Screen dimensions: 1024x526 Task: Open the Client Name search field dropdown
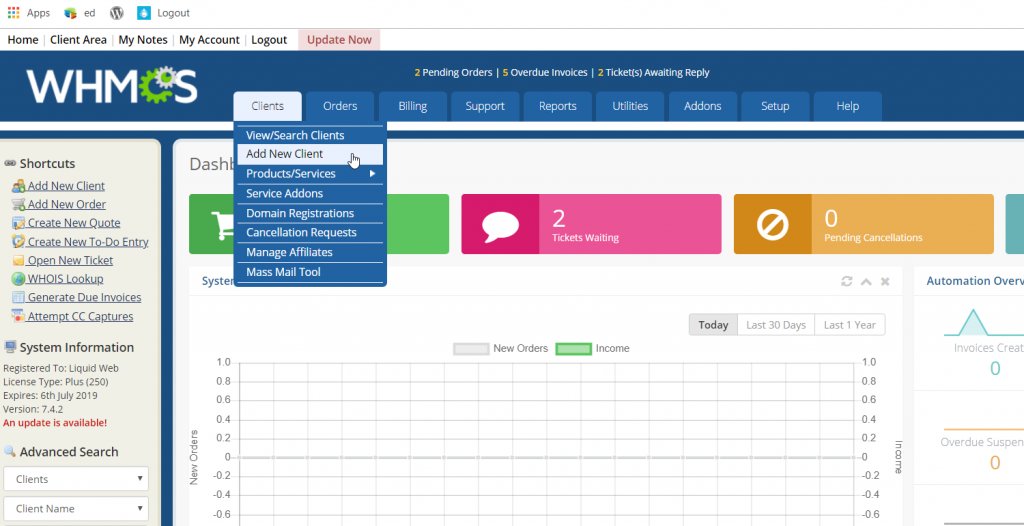(x=76, y=508)
